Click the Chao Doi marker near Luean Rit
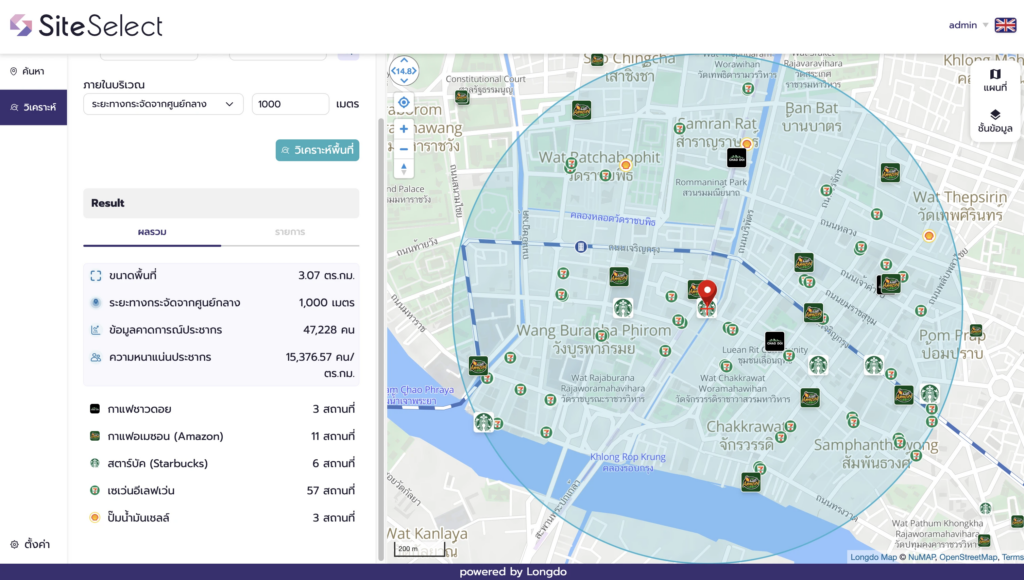The height and width of the screenshot is (580, 1024). point(775,341)
